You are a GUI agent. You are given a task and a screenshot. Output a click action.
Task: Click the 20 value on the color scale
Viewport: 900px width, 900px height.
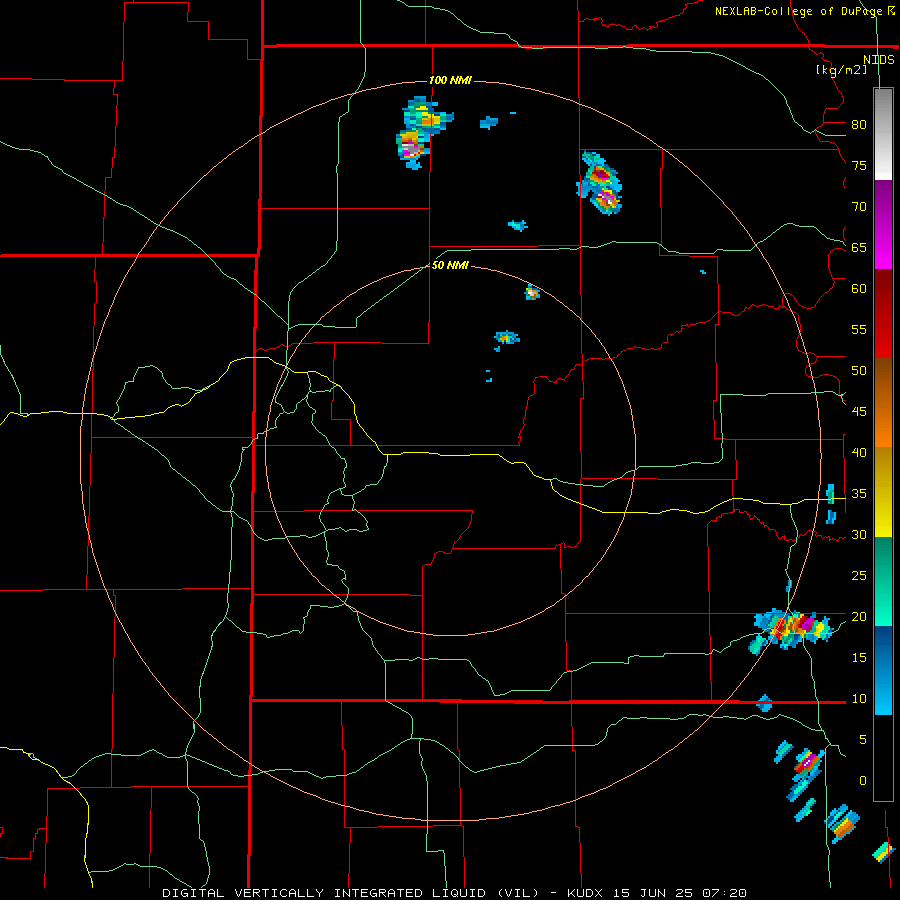click(859, 616)
